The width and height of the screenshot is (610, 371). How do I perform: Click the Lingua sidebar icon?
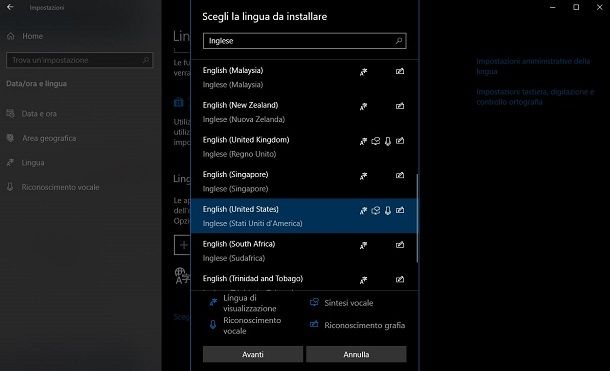(11, 163)
